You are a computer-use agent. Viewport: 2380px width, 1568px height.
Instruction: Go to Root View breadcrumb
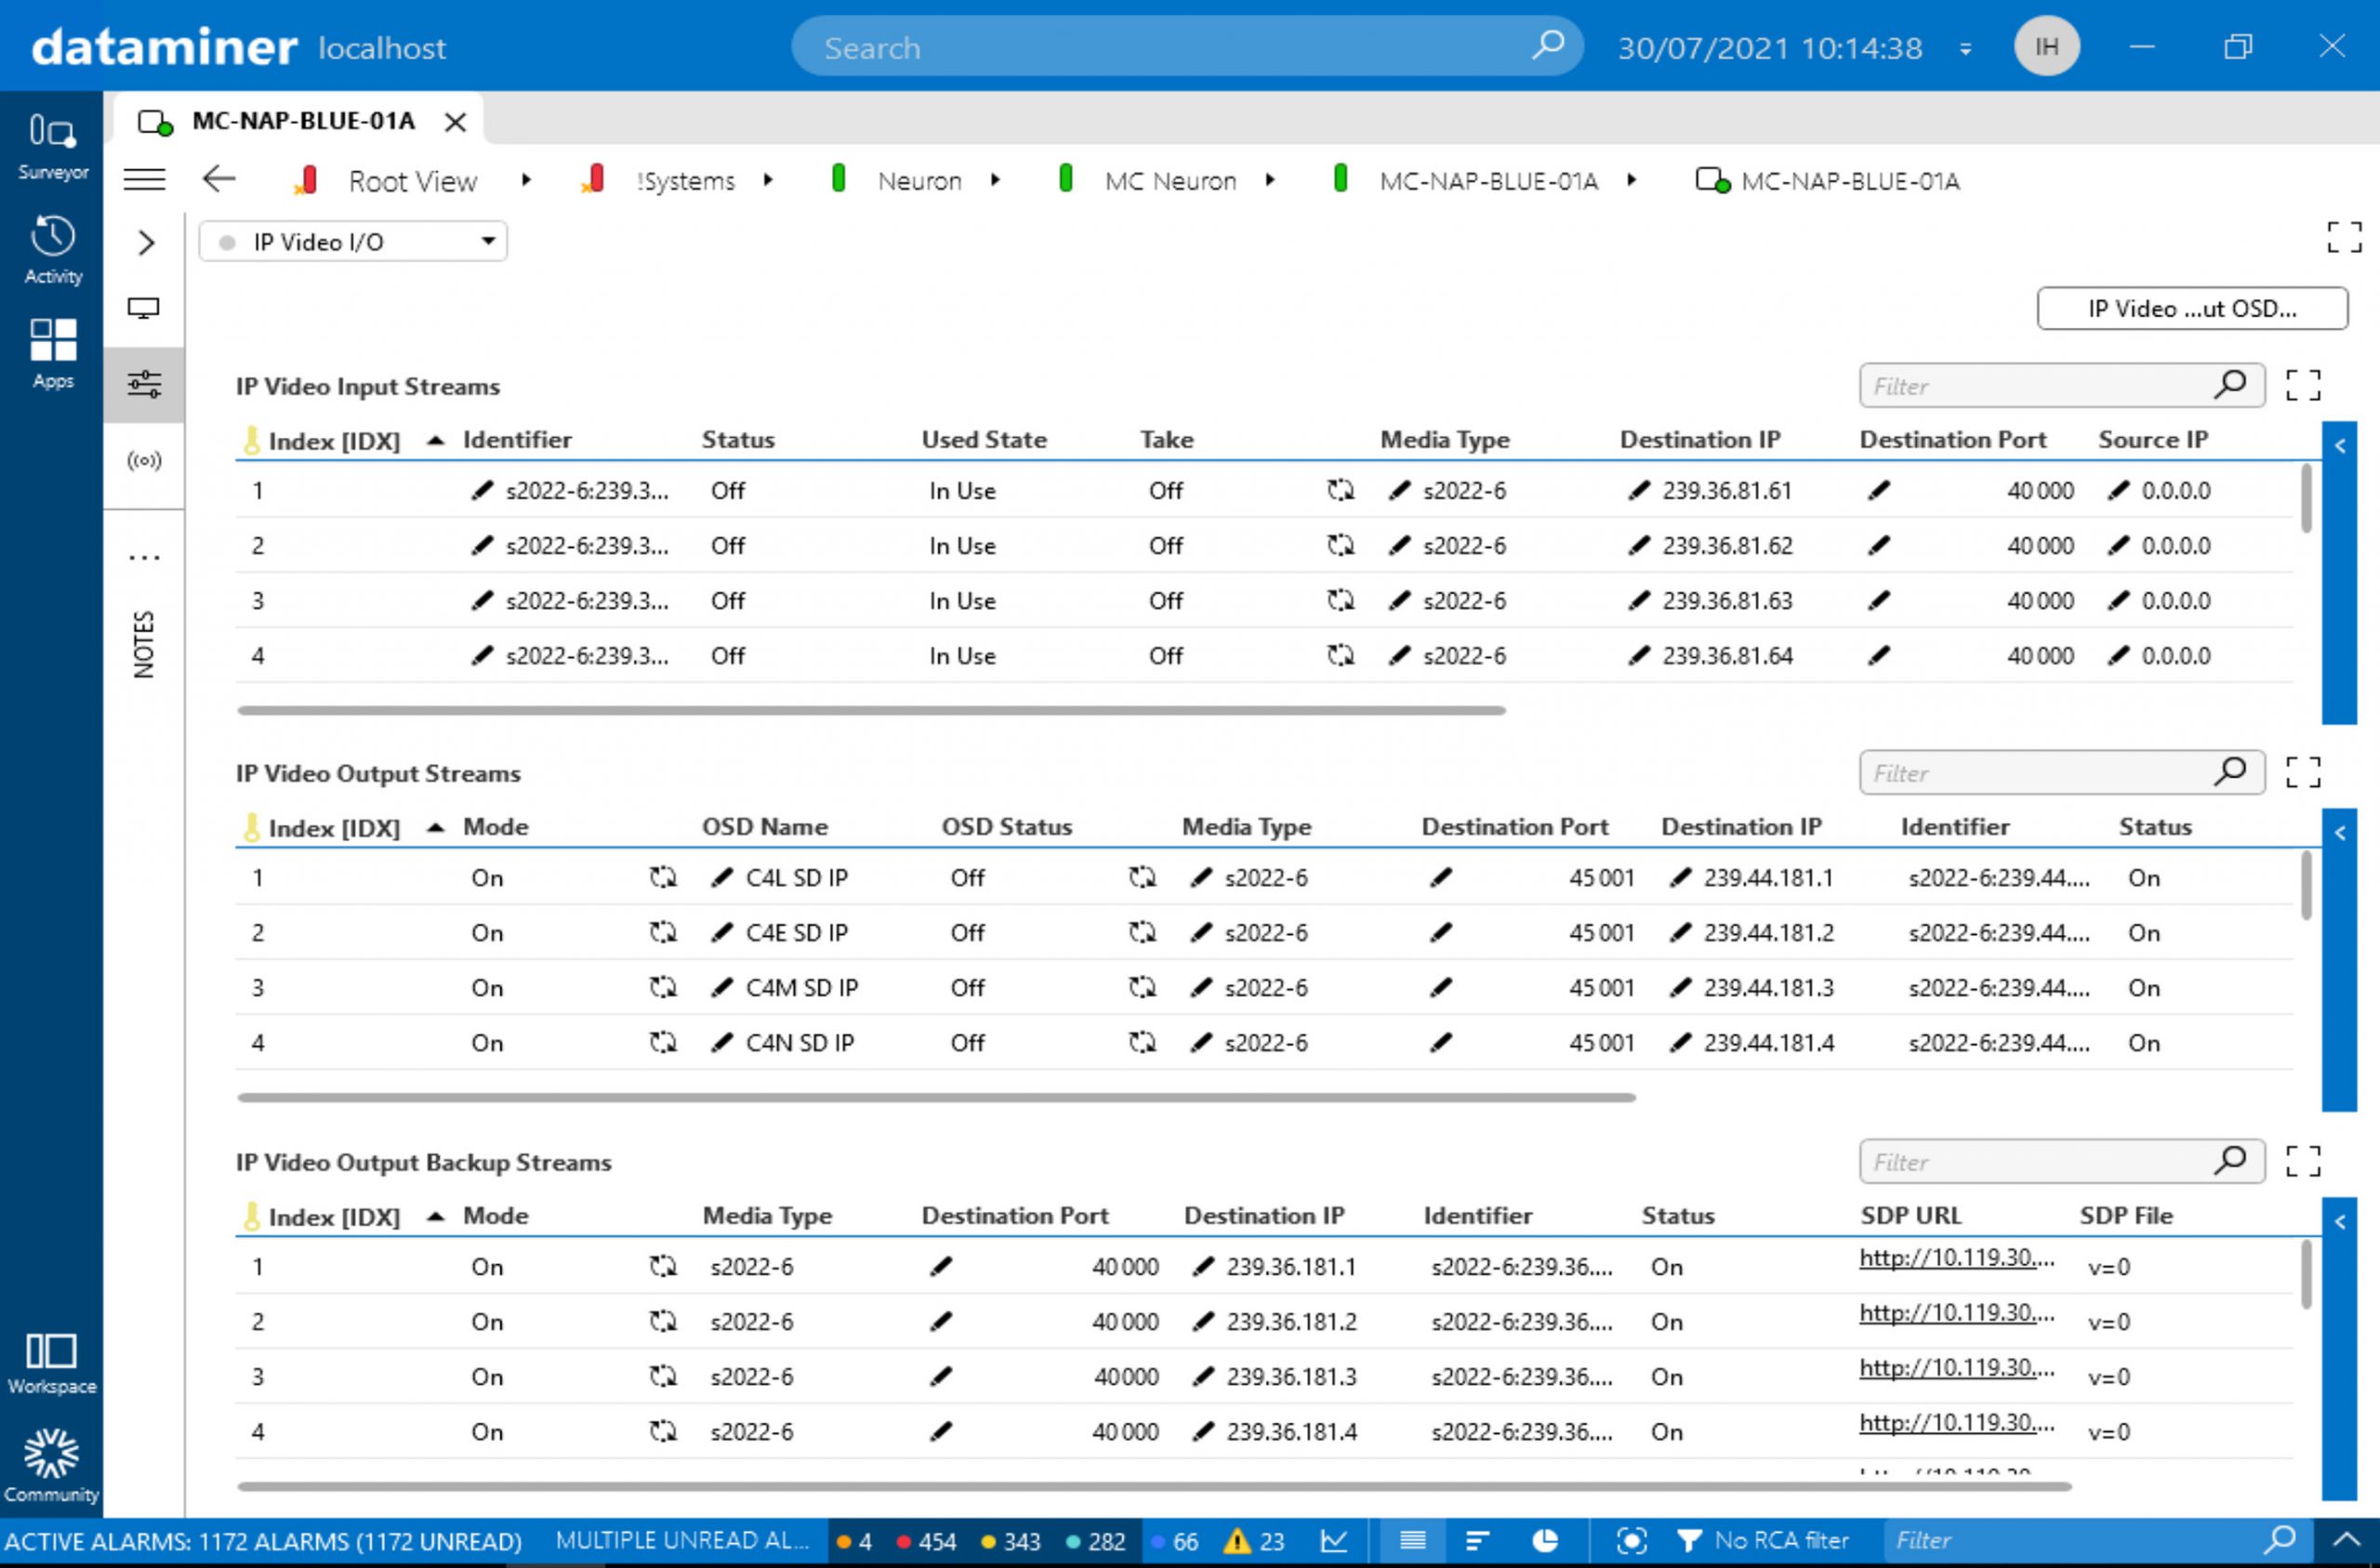pyautogui.click(x=412, y=181)
